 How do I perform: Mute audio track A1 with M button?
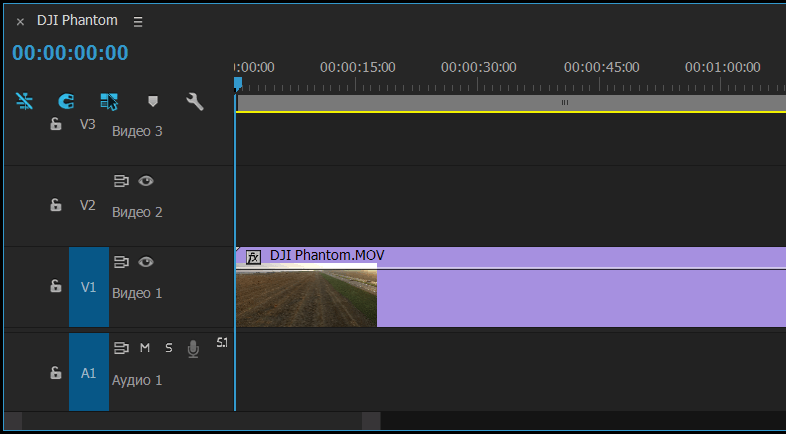coord(145,348)
